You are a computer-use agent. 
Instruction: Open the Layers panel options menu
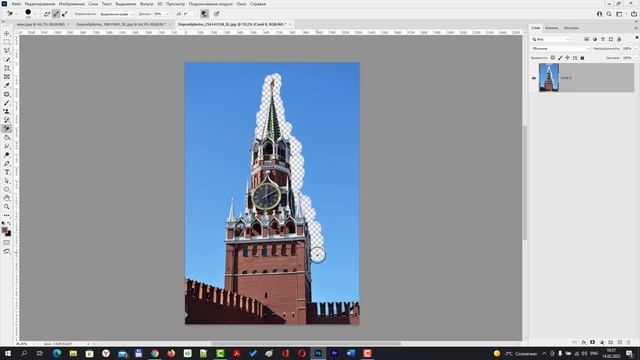636,28
